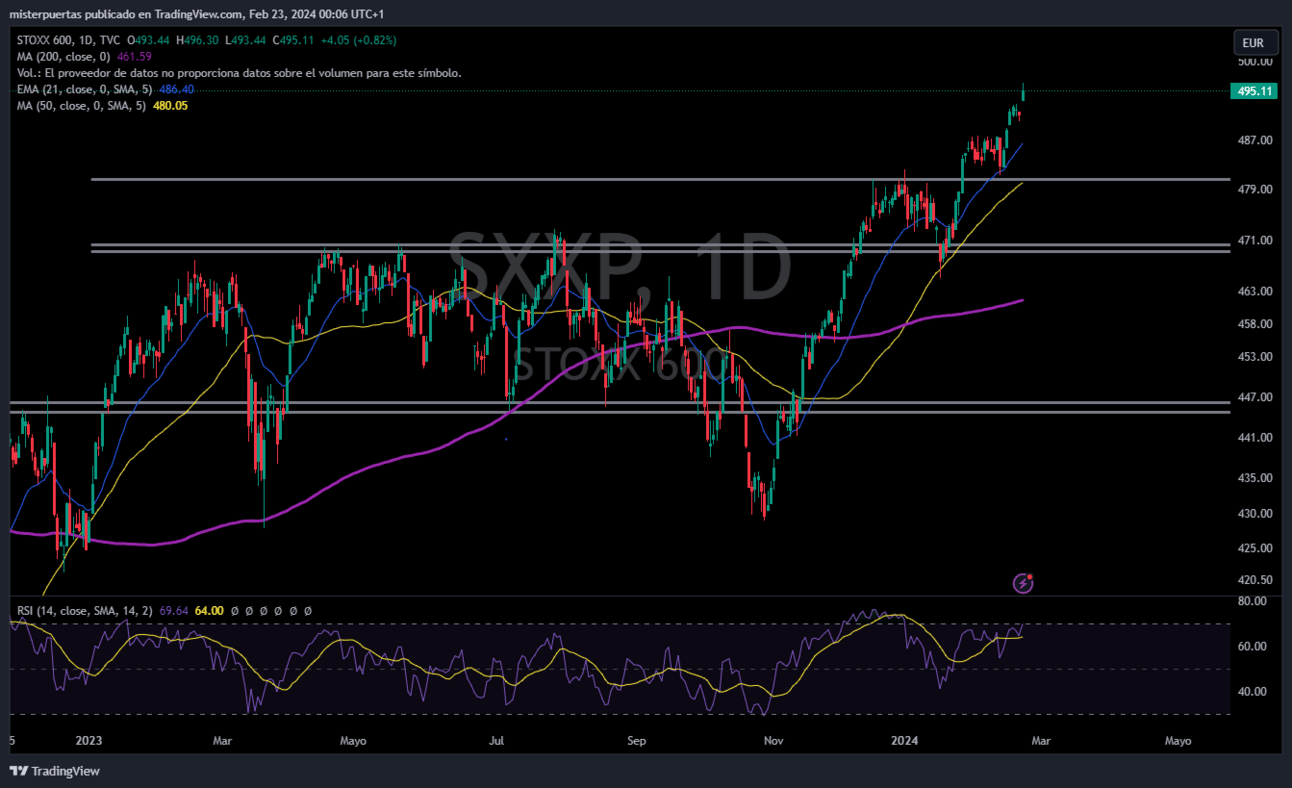Viewport: 1292px width, 788px height.
Task: Click the misterpuertas publicado en TradingView.com header
Action: coord(197,14)
